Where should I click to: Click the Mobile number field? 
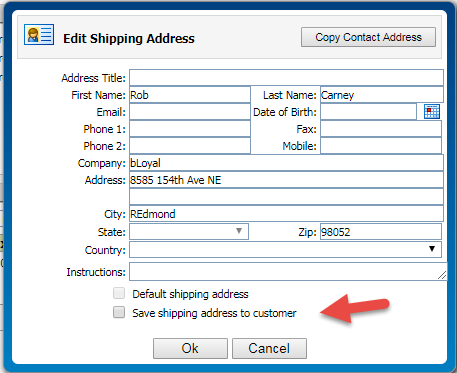(381, 146)
